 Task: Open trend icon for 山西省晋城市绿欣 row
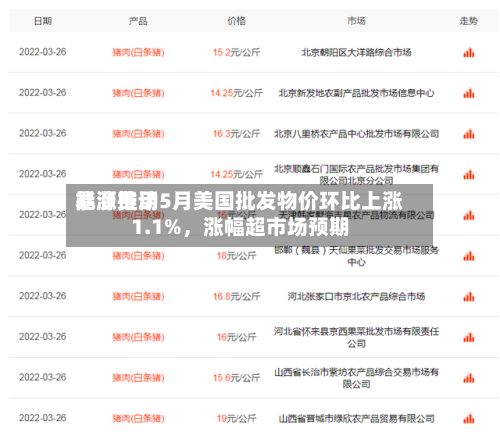coord(468,419)
